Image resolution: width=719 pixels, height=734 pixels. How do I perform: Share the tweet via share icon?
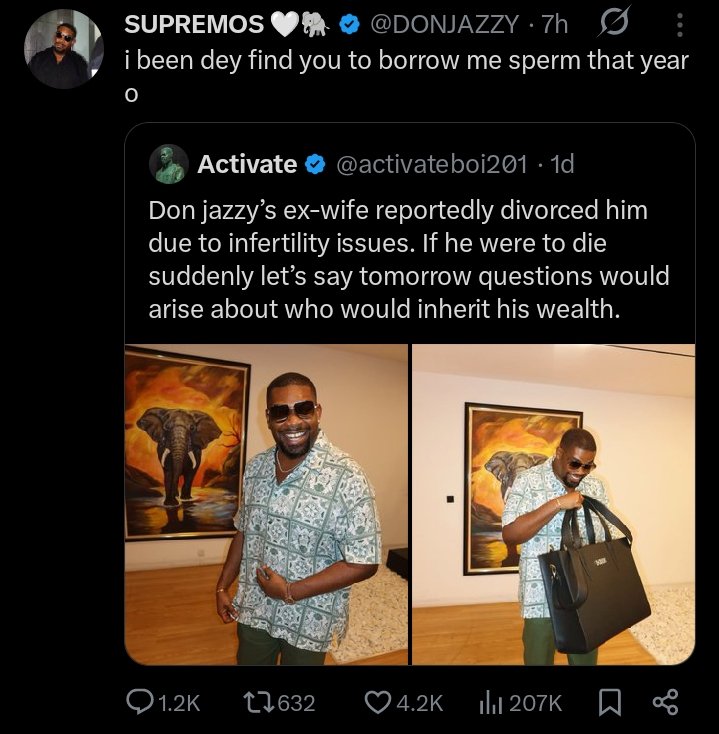664,703
